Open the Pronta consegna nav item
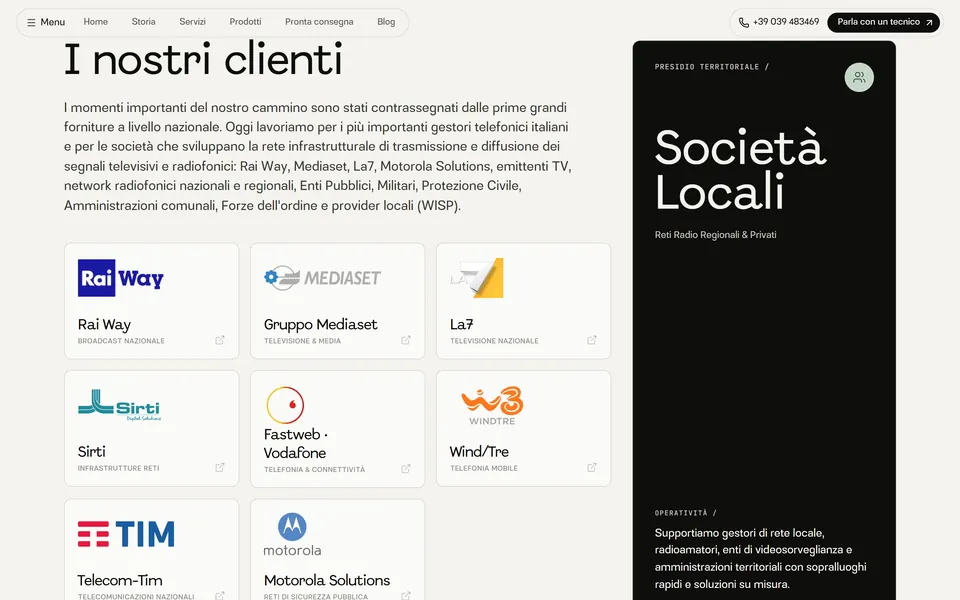 tap(319, 21)
